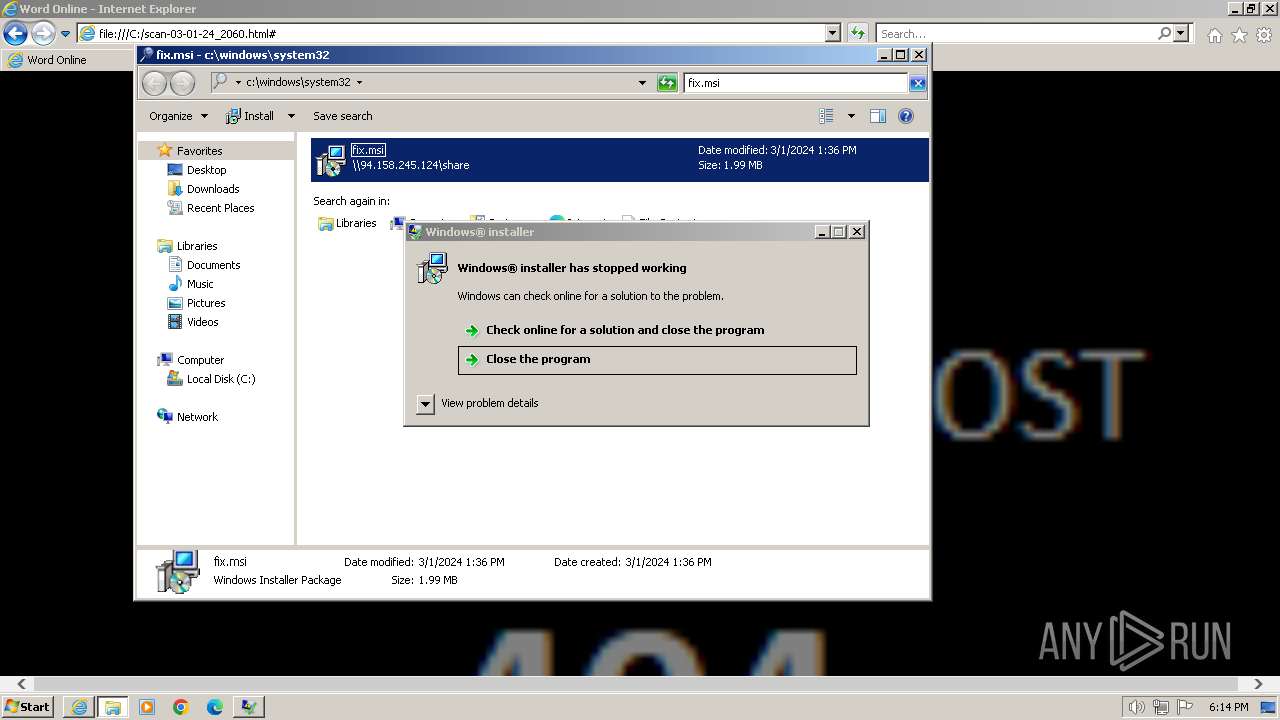This screenshot has height=720, width=1280.
Task: Click the volume speaker tray icon
Action: tap(1136, 707)
